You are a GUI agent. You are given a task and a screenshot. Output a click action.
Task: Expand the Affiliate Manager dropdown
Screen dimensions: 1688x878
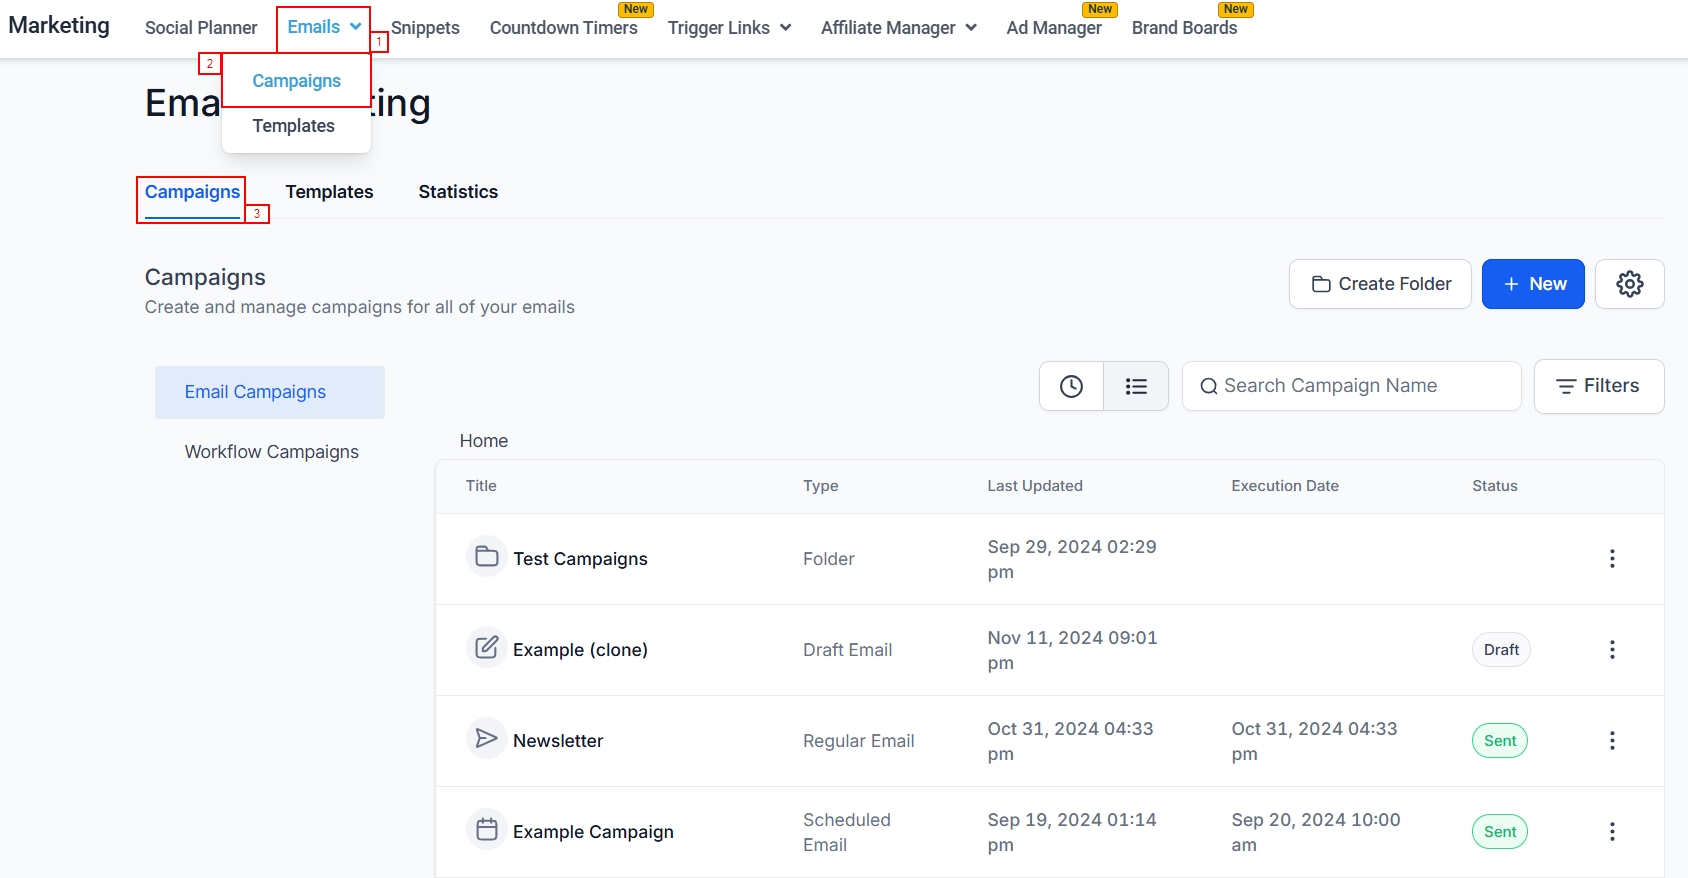click(x=898, y=28)
